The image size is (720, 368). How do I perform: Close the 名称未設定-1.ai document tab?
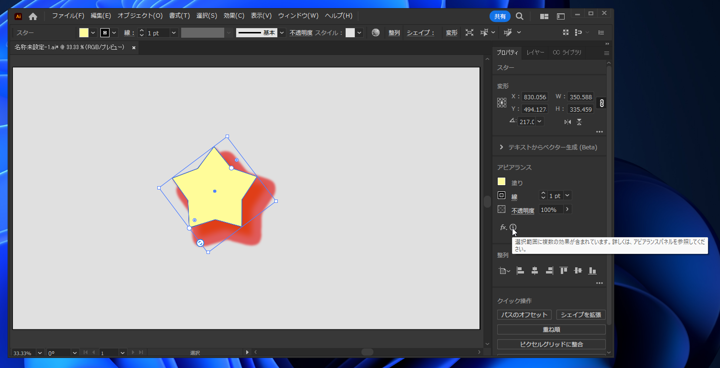click(x=134, y=48)
